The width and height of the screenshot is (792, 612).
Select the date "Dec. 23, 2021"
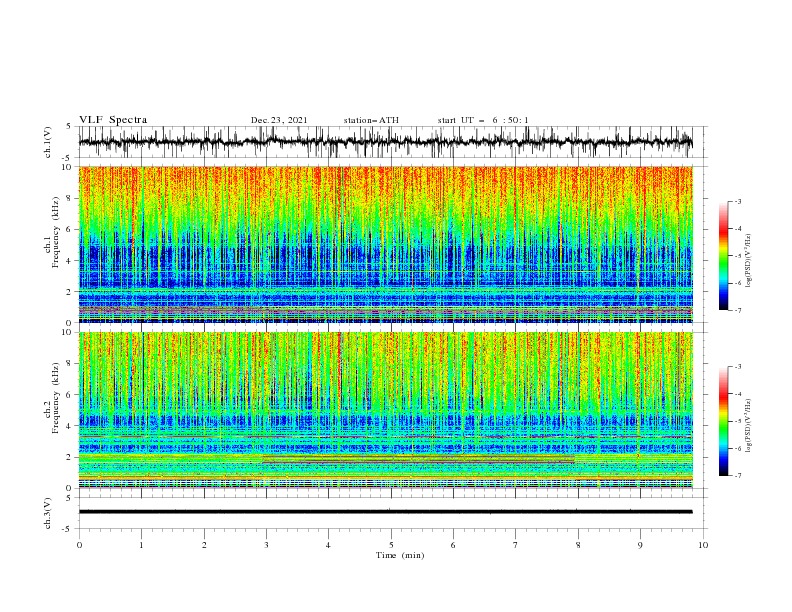[x=279, y=120]
